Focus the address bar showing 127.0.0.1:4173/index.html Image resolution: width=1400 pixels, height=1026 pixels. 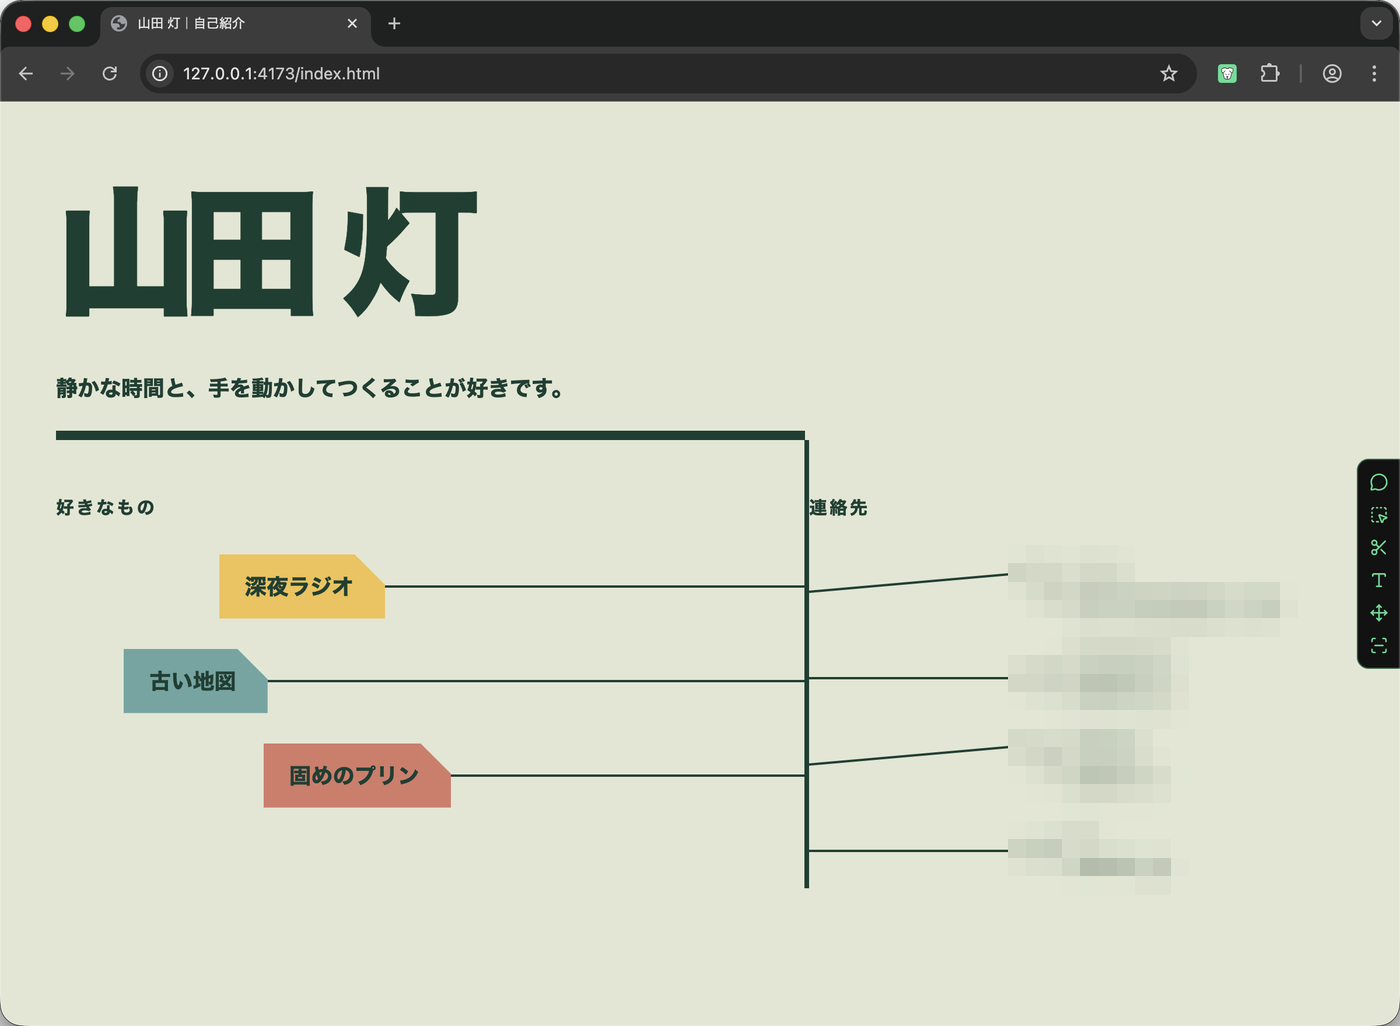668,73
